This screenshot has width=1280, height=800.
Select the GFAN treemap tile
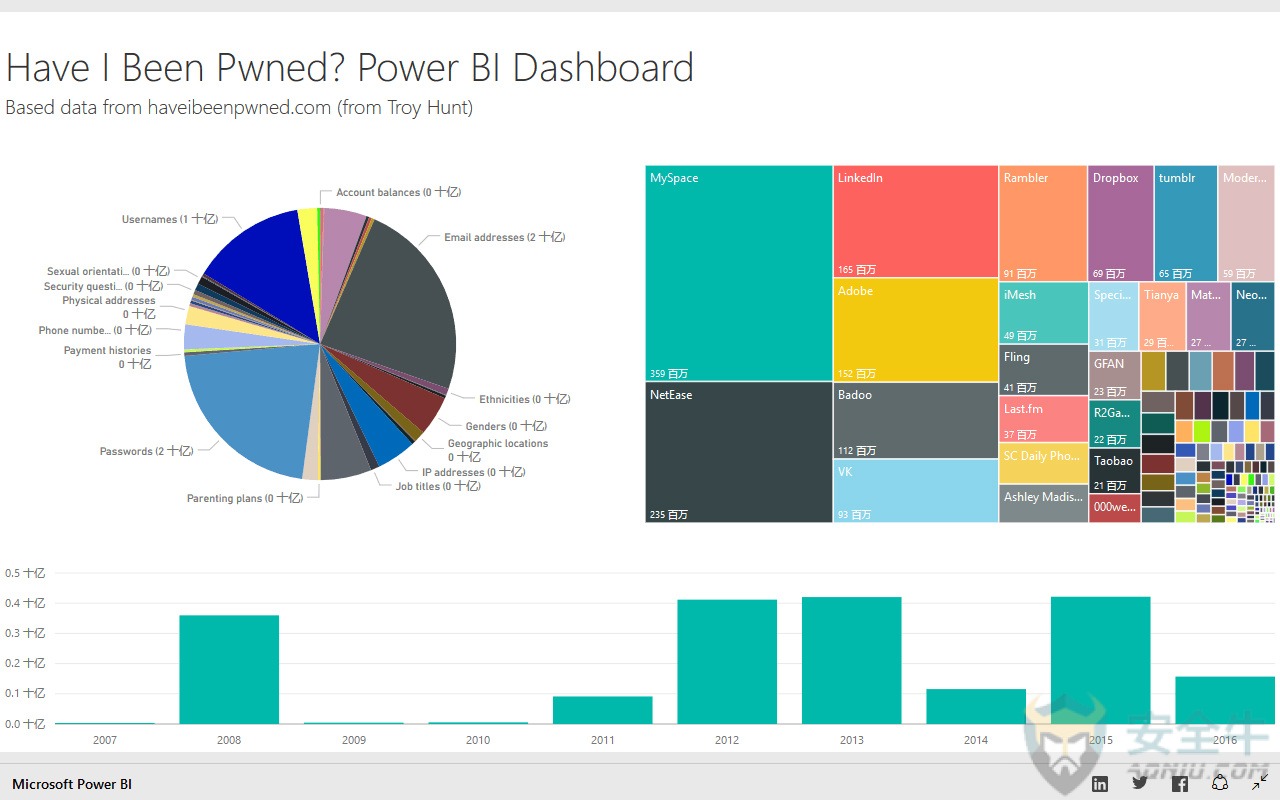[1114, 375]
